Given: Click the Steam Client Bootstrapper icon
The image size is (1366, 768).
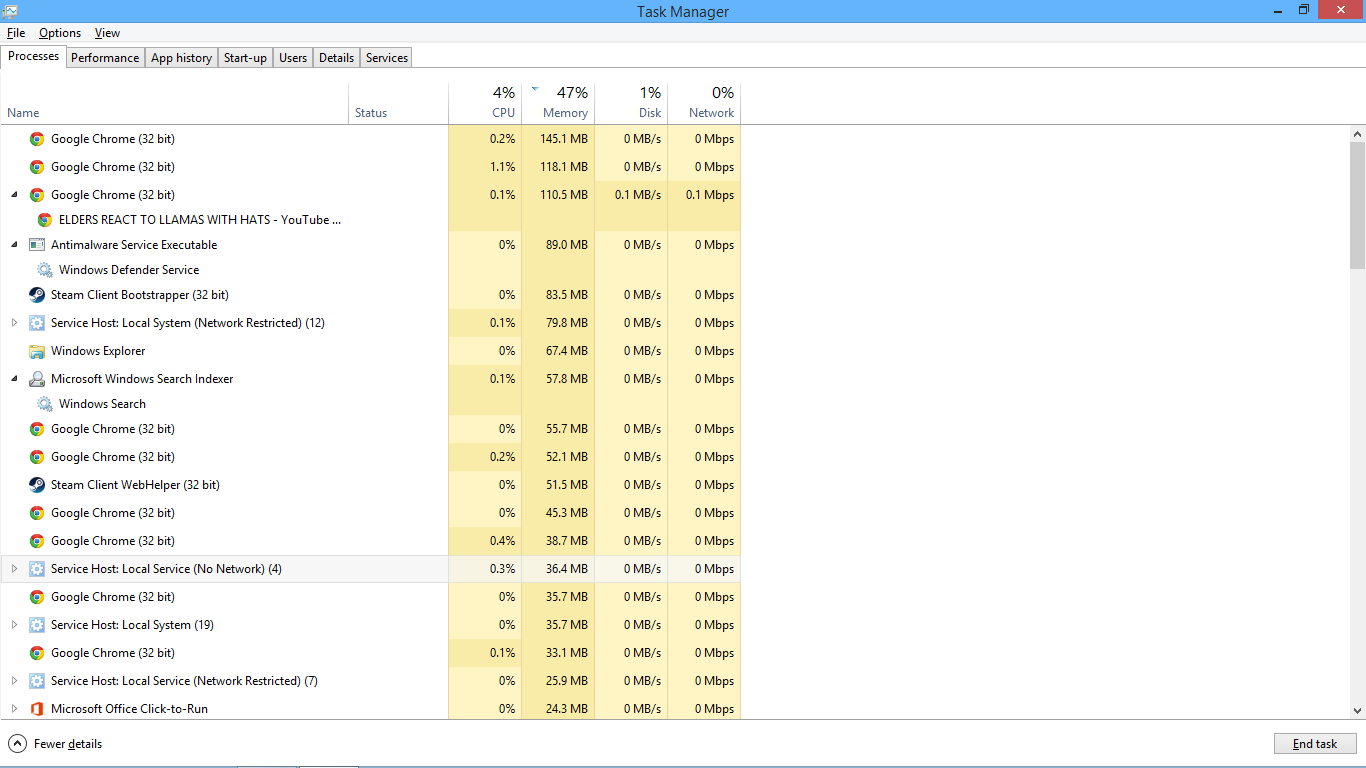Looking at the screenshot, I should pos(37,295).
